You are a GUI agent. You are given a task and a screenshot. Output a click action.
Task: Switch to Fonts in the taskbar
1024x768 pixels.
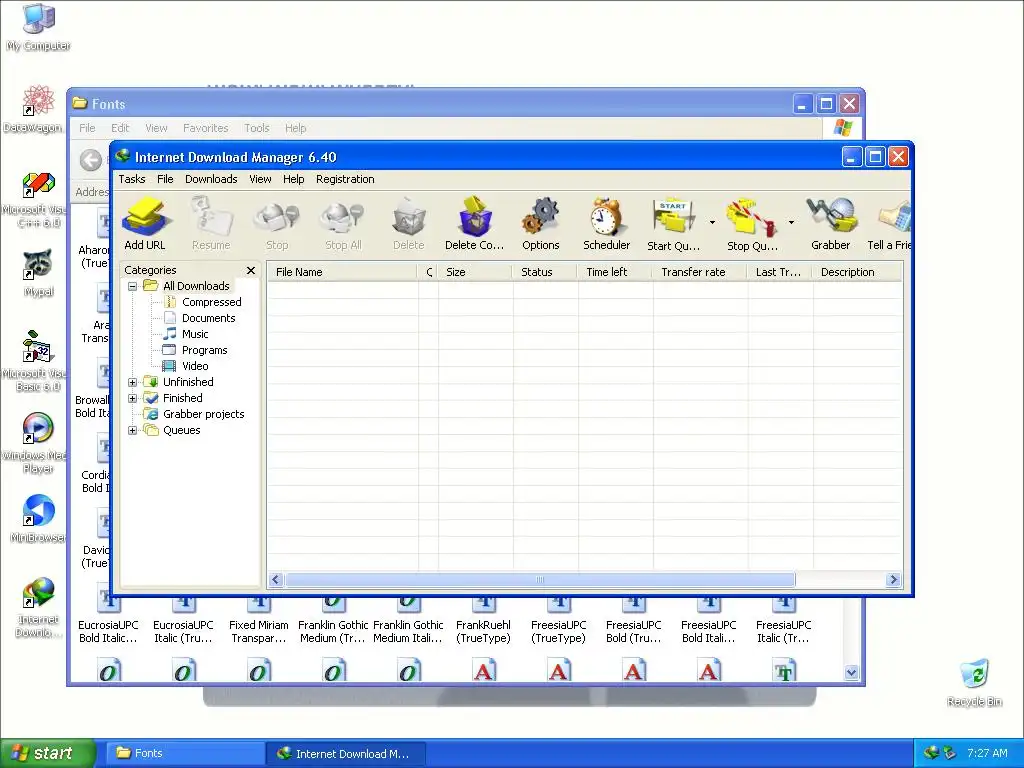185,754
